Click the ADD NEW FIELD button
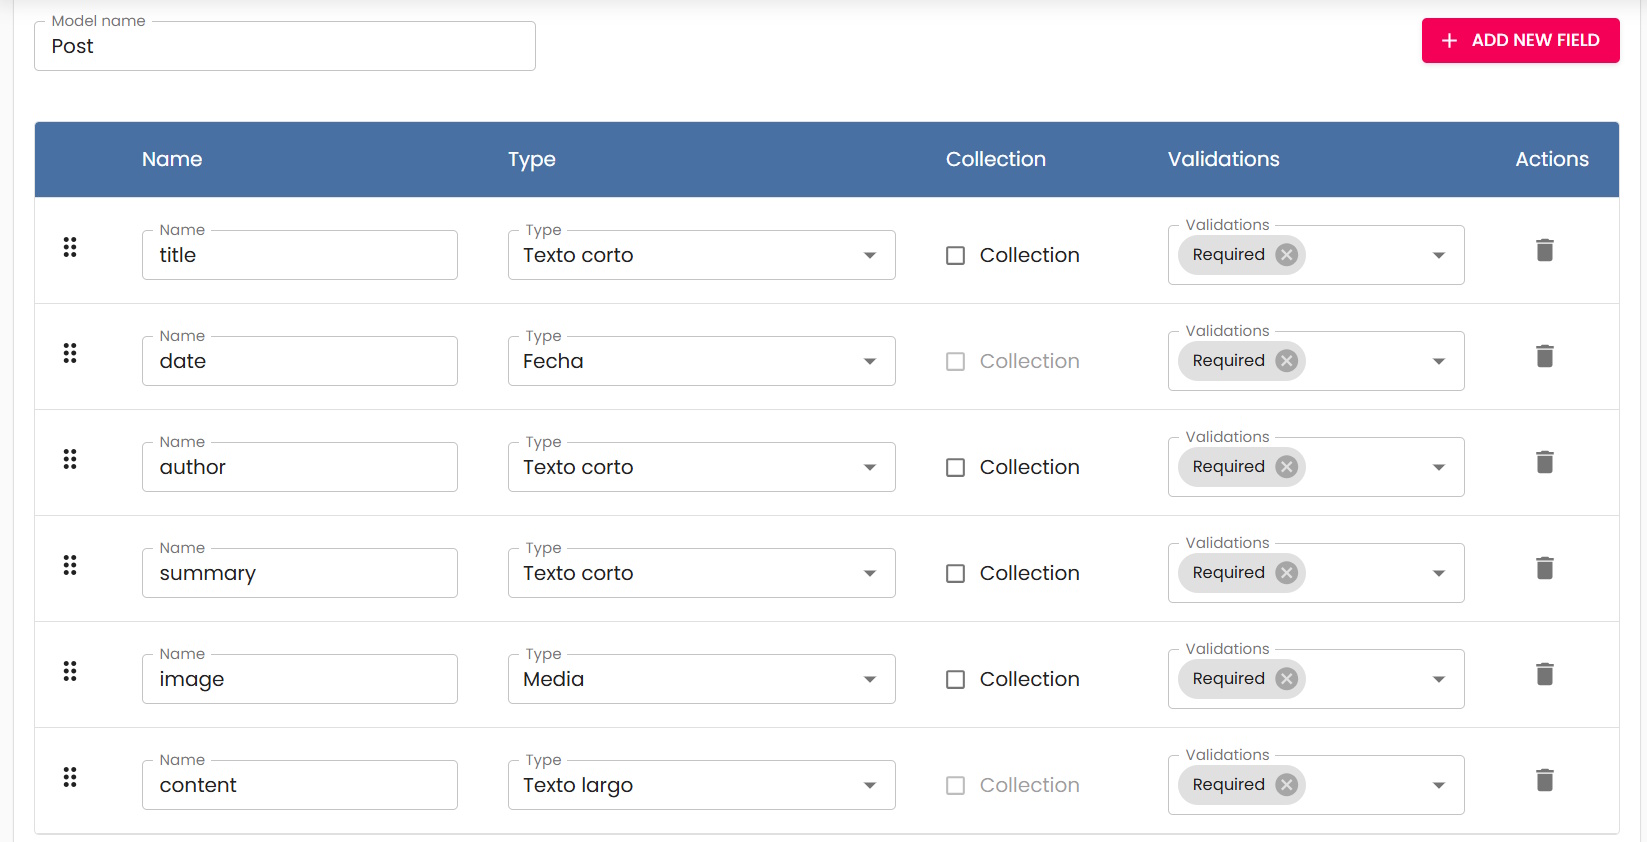Screen dimensions: 1647x842 tap(1520, 41)
